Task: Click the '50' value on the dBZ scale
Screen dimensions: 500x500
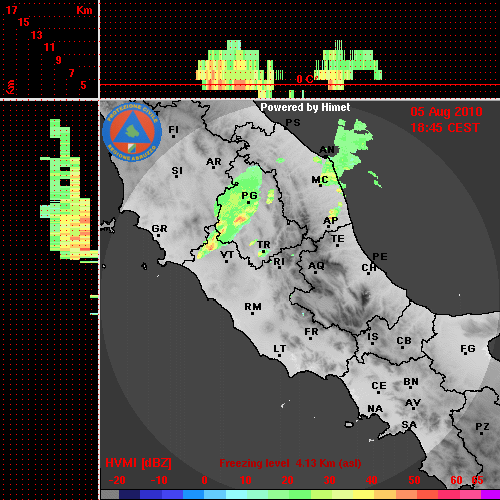Action: [x=414, y=480]
